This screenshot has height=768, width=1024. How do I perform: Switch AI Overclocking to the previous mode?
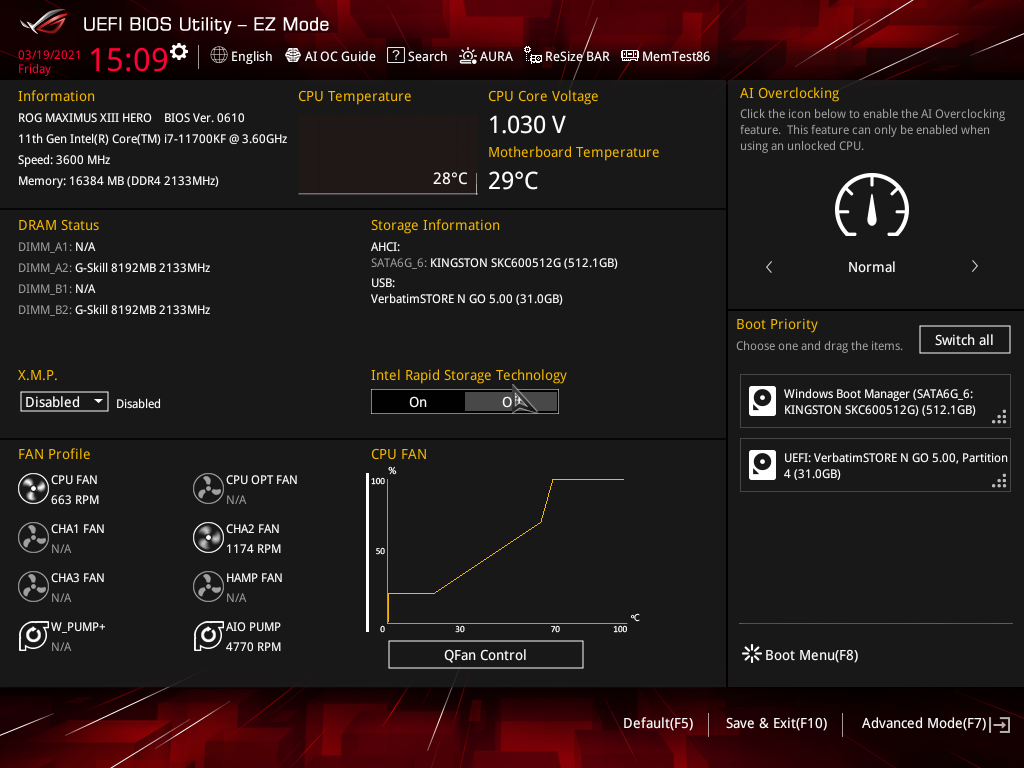point(769,266)
